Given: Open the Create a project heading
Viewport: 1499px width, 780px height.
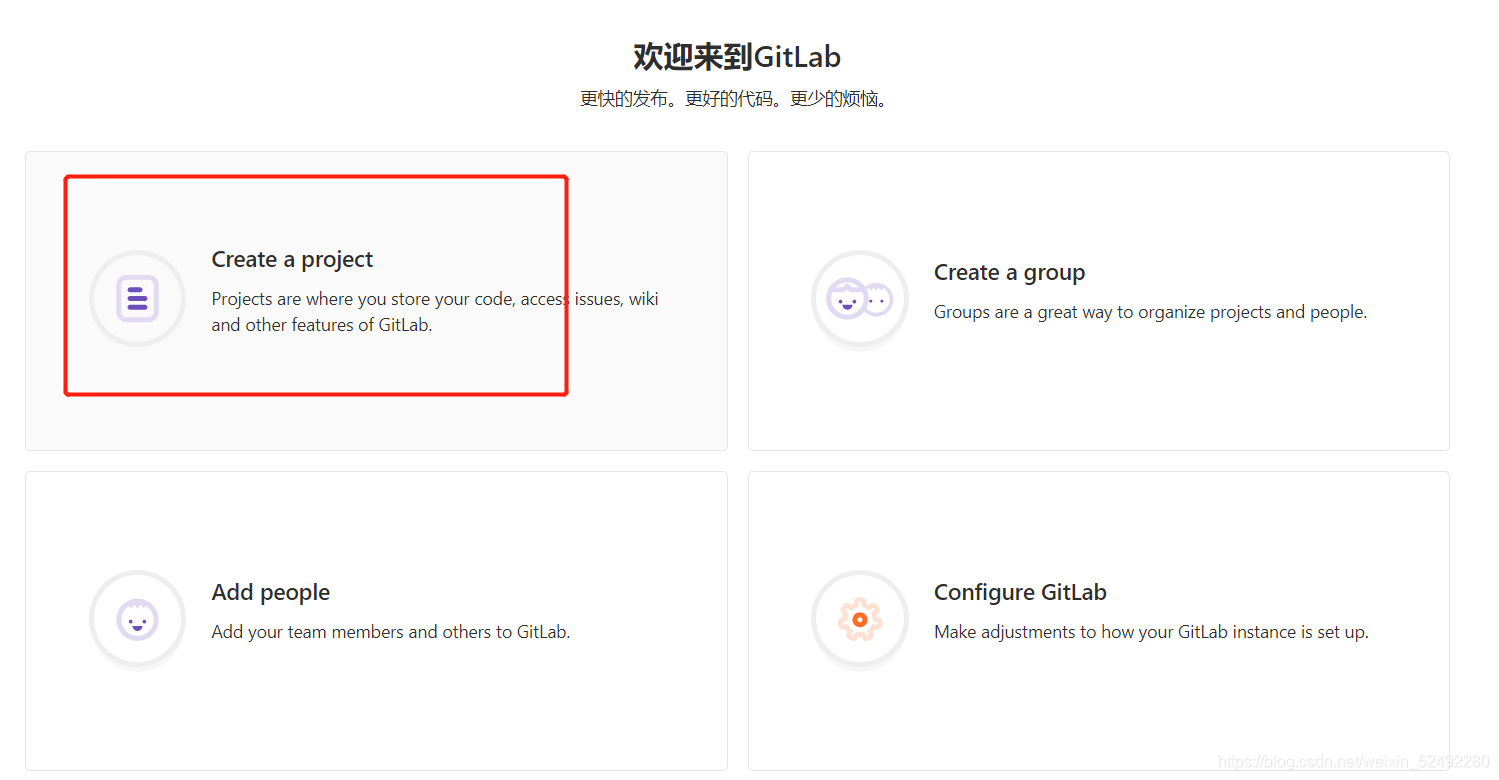Looking at the screenshot, I should coord(292,260).
